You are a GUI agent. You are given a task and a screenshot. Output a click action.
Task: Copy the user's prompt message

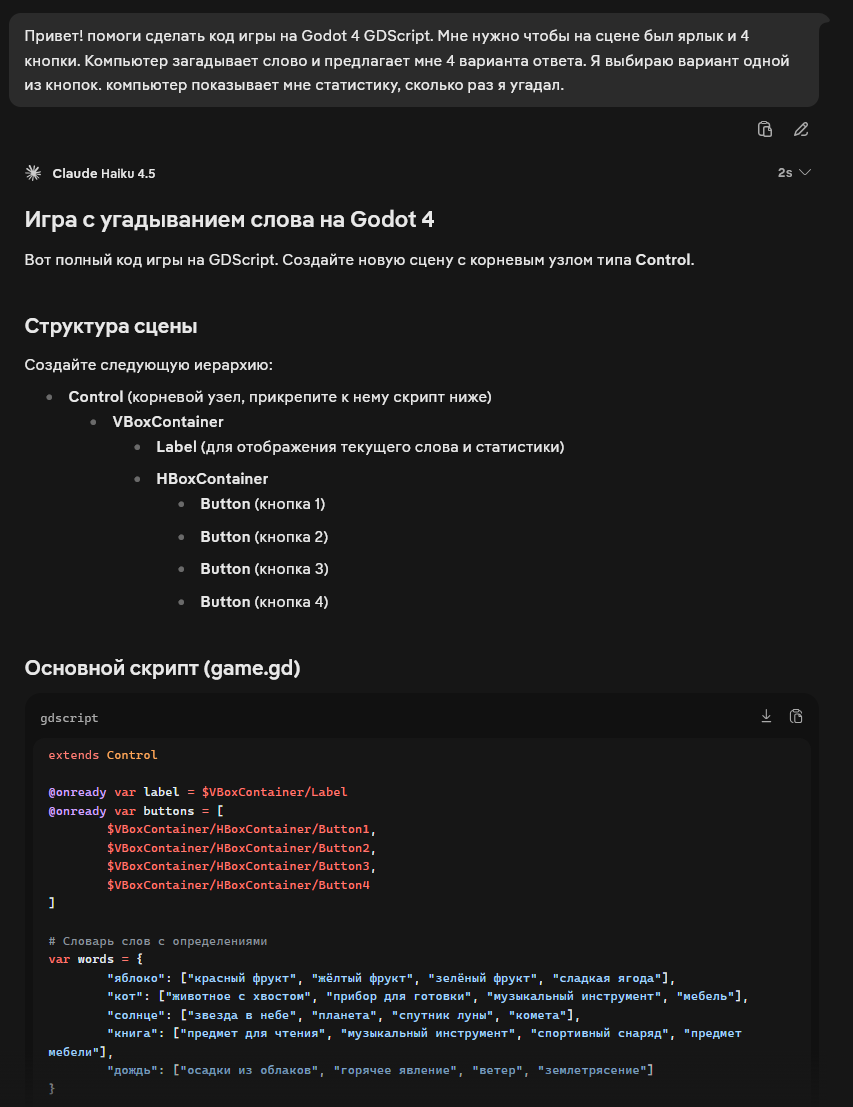[765, 129]
